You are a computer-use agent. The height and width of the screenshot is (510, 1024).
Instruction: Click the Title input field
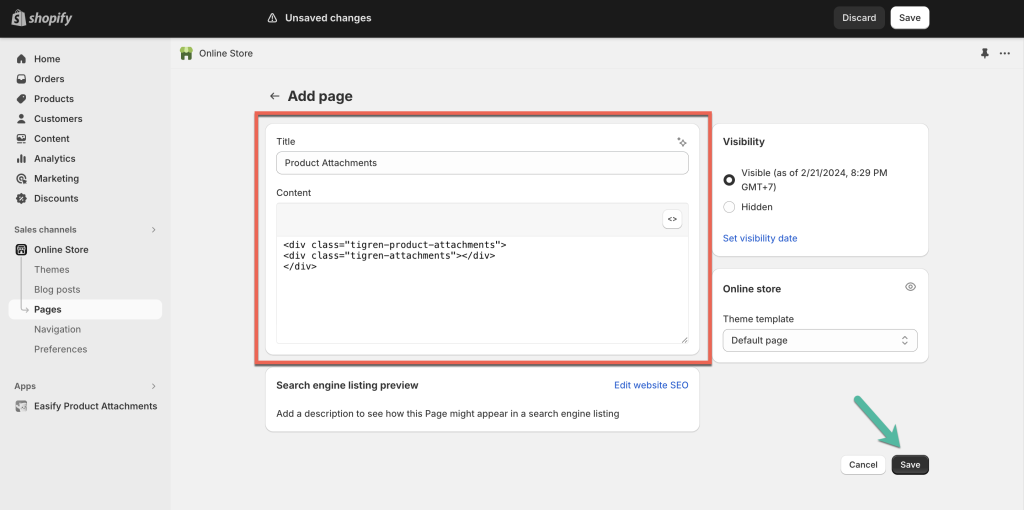[x=482, y=163]
